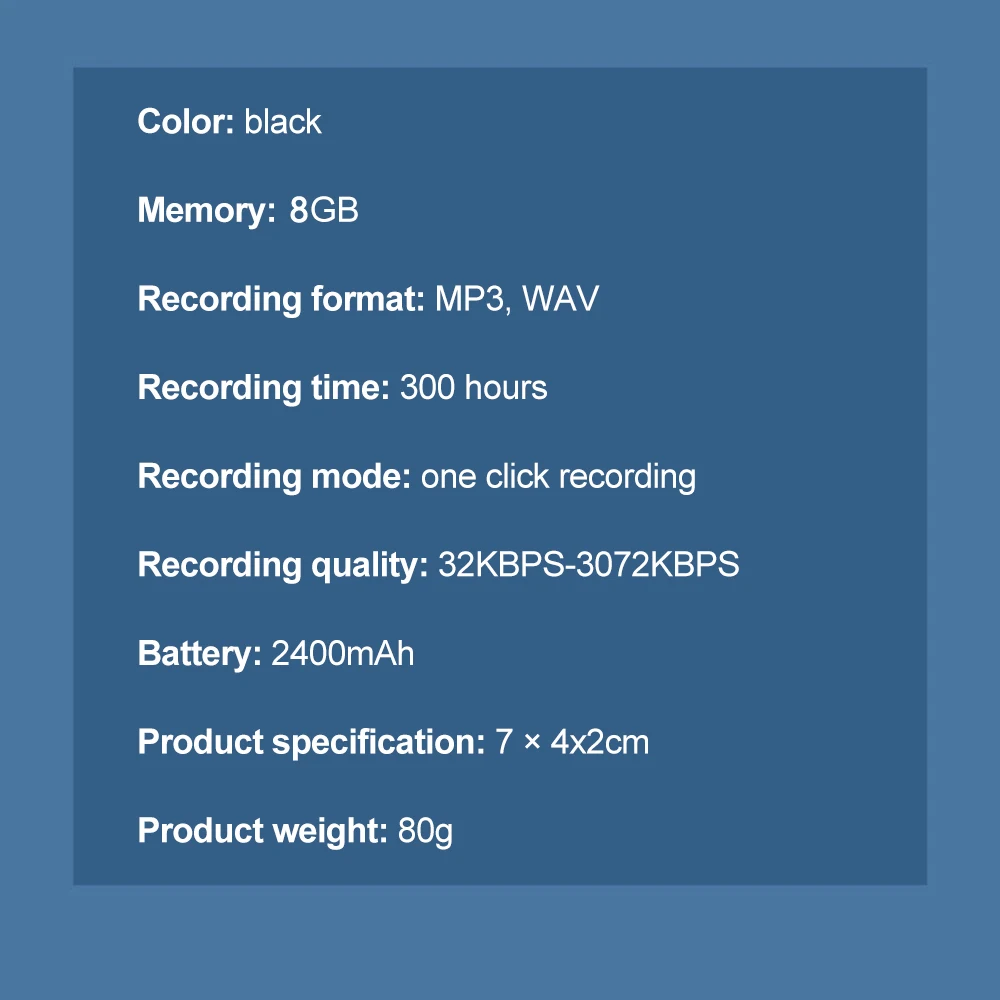Viewport: 1000px width, 1000px height.
Task: Click the "Recording mode:" label
Action: coord(274,476)
